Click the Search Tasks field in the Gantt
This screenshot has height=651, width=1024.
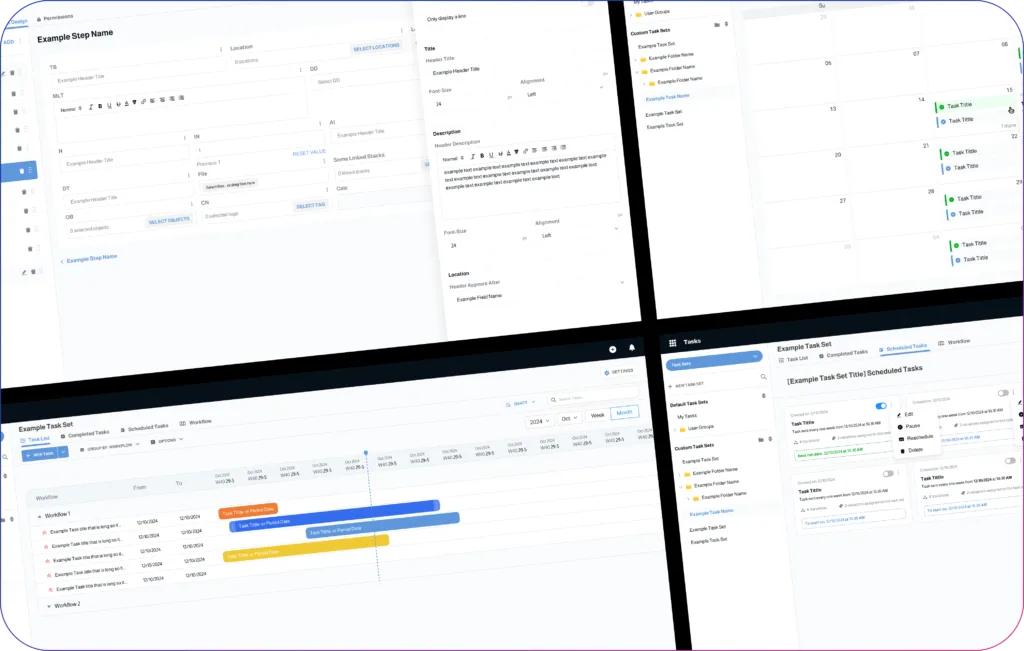[x=593, y=396]
